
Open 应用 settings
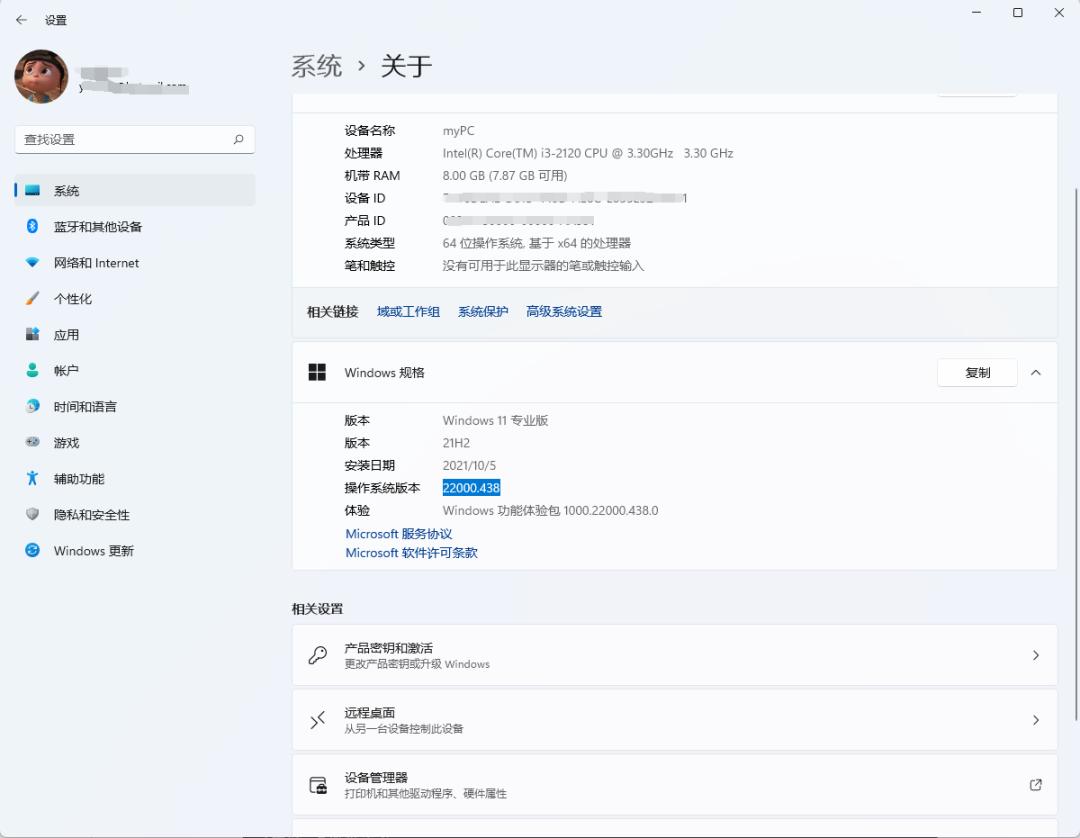[135, 335]
